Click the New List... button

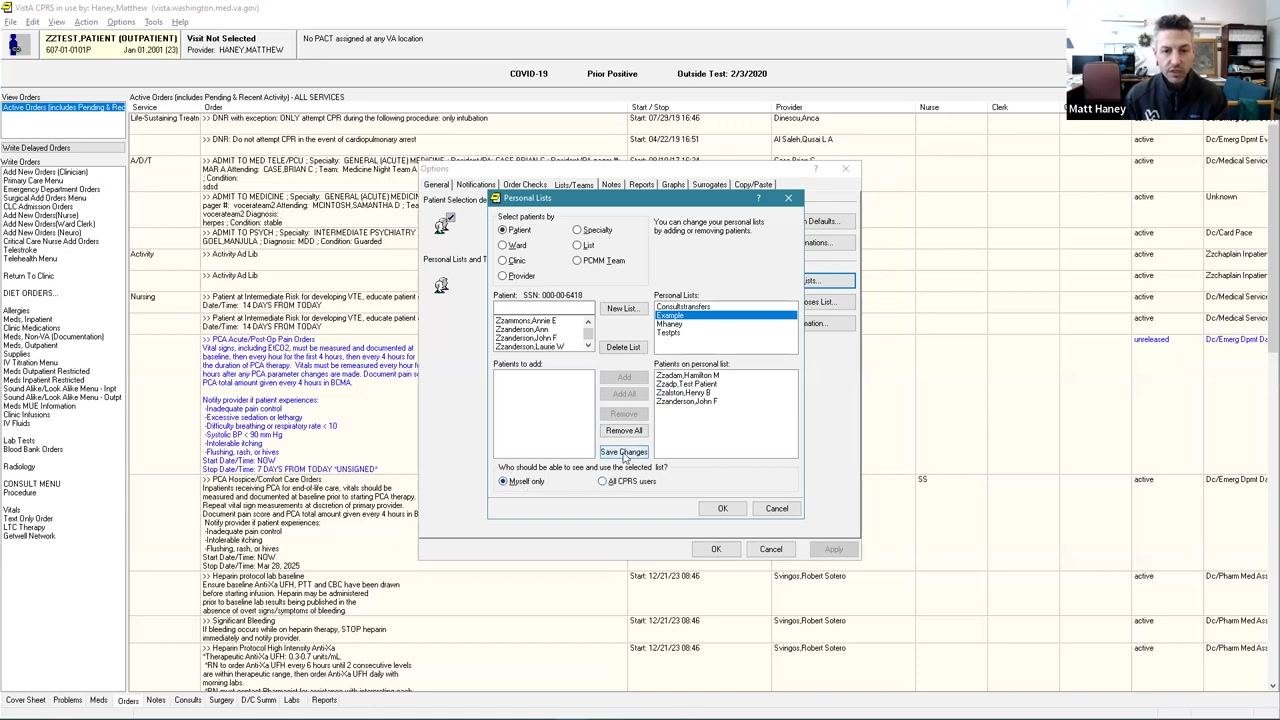(623, 309)
